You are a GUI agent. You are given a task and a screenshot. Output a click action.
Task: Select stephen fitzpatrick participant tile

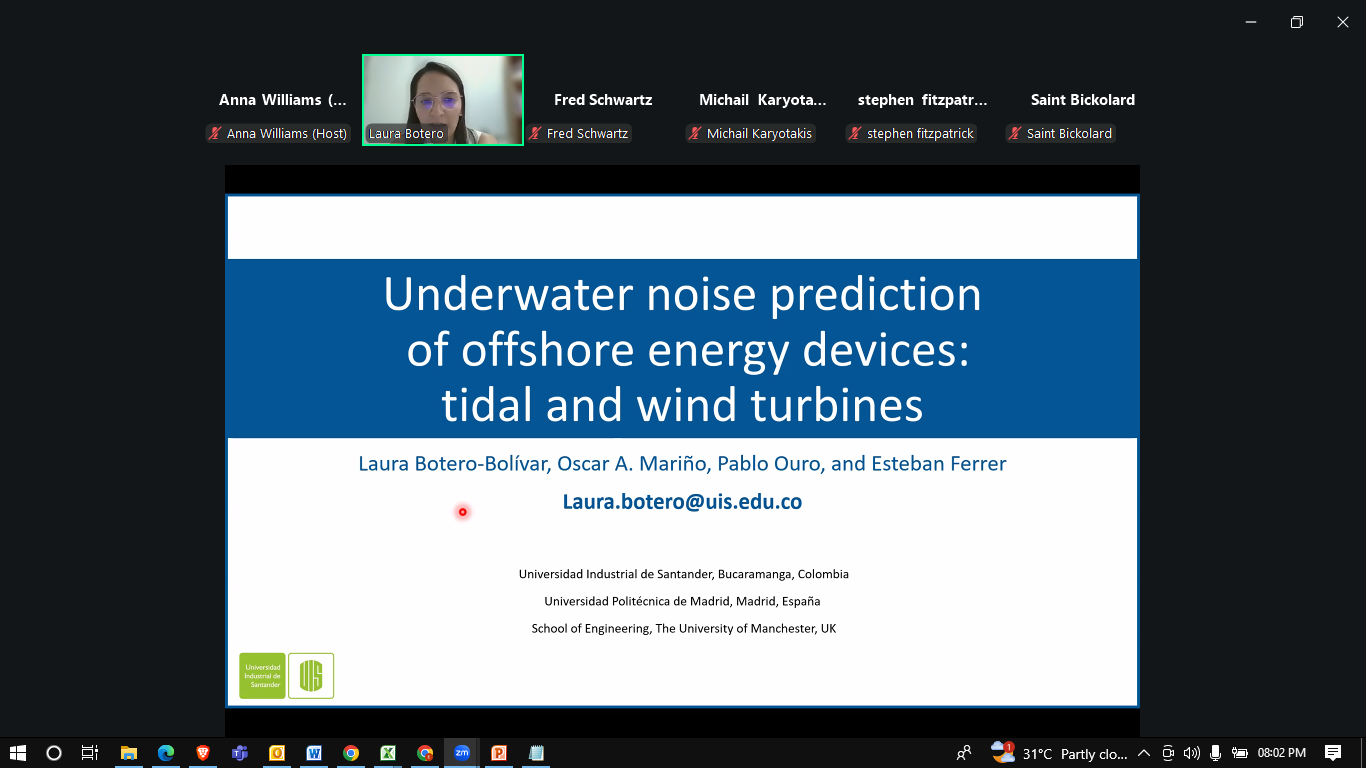923,100
